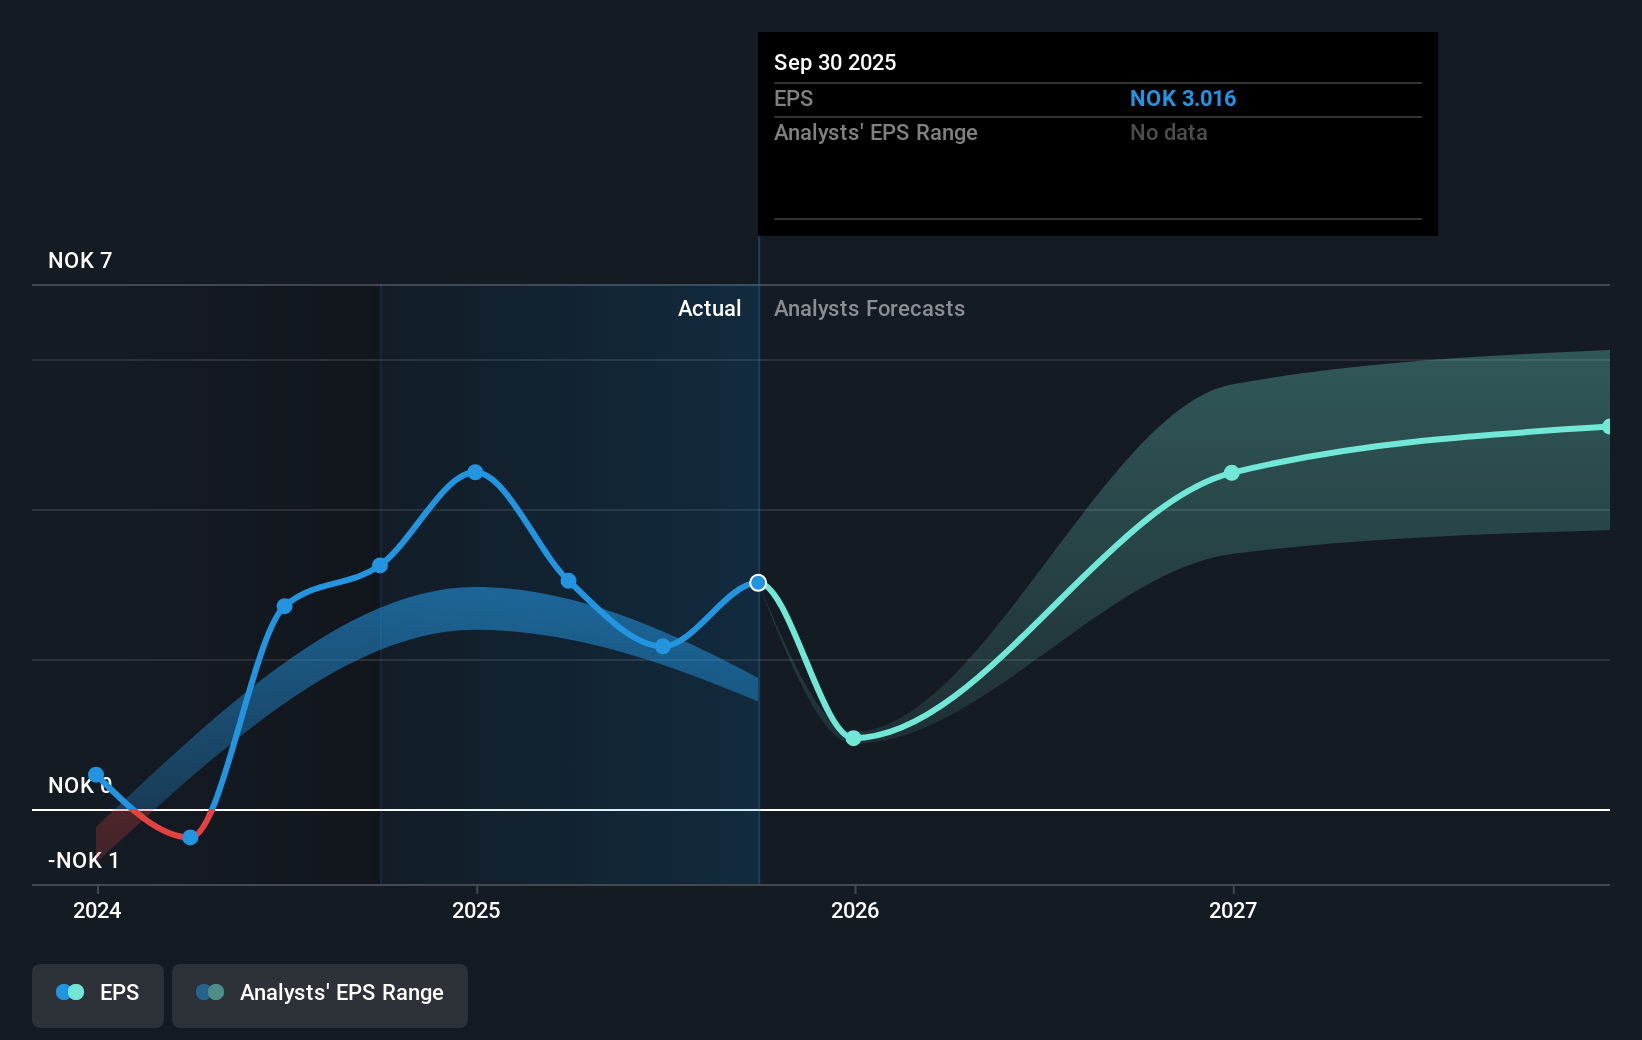The image size is (1642, 1040).
Task: Click the No data value in tooltip
Action: pyautogui.click(x=1169, y=132)
